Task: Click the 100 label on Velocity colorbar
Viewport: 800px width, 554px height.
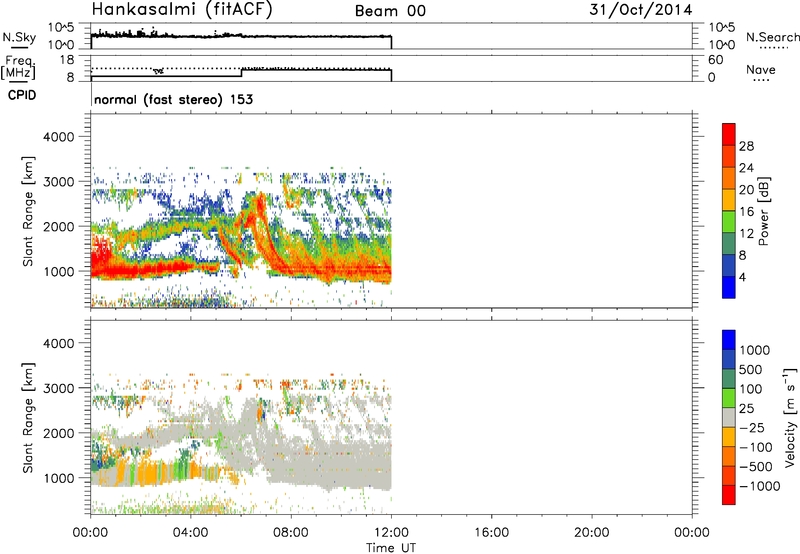Action: pyautogui.click(x=750, y=389)
